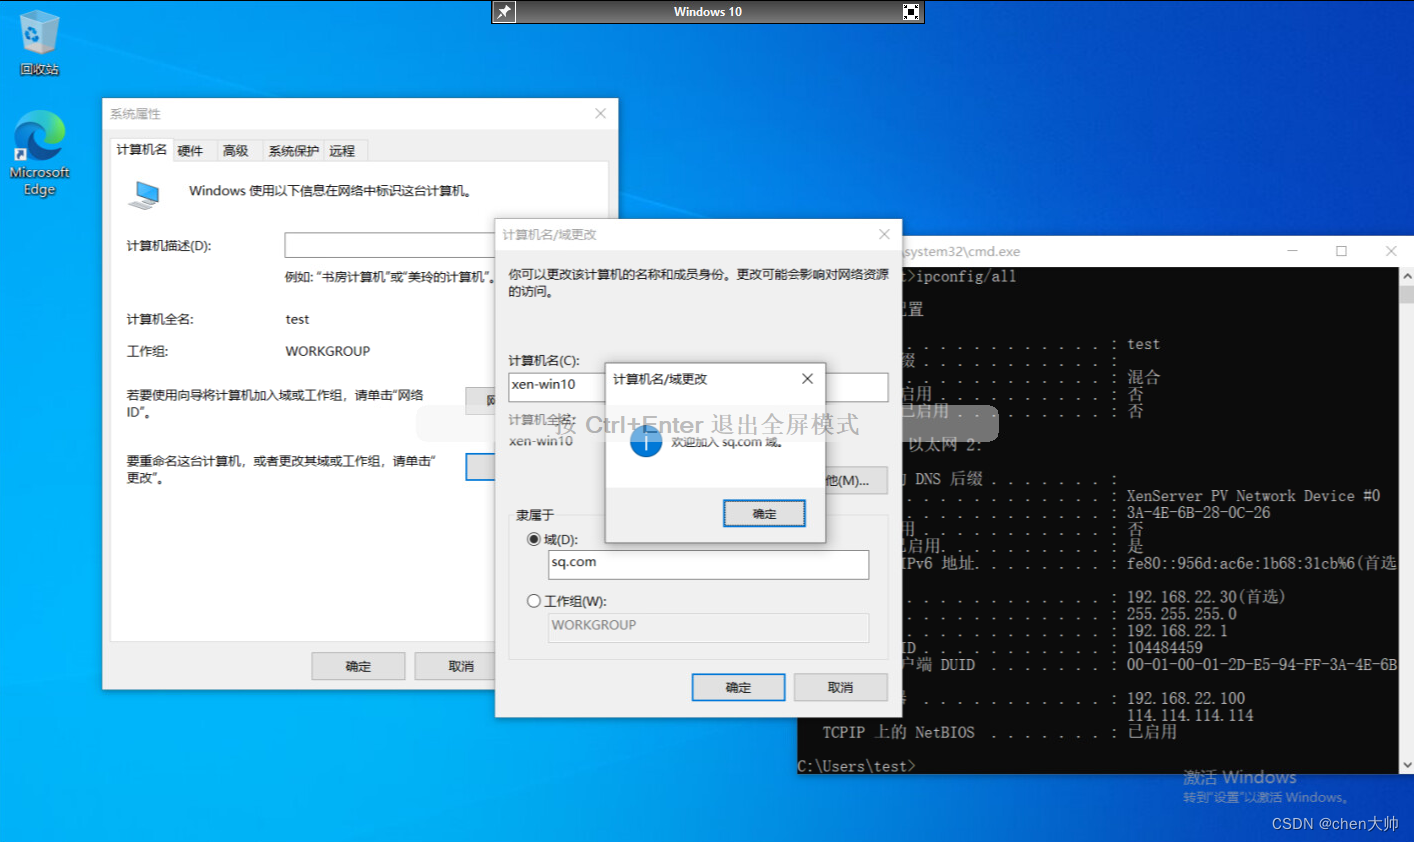Close the cmd.exe window
This screenshot has width=1414, height=842.
point(1391,251)
